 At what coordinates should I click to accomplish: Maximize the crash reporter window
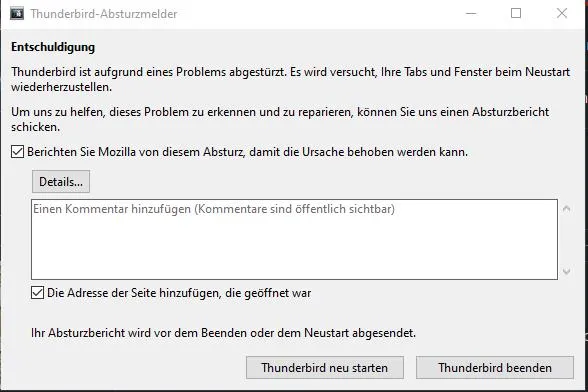(516, 14)
